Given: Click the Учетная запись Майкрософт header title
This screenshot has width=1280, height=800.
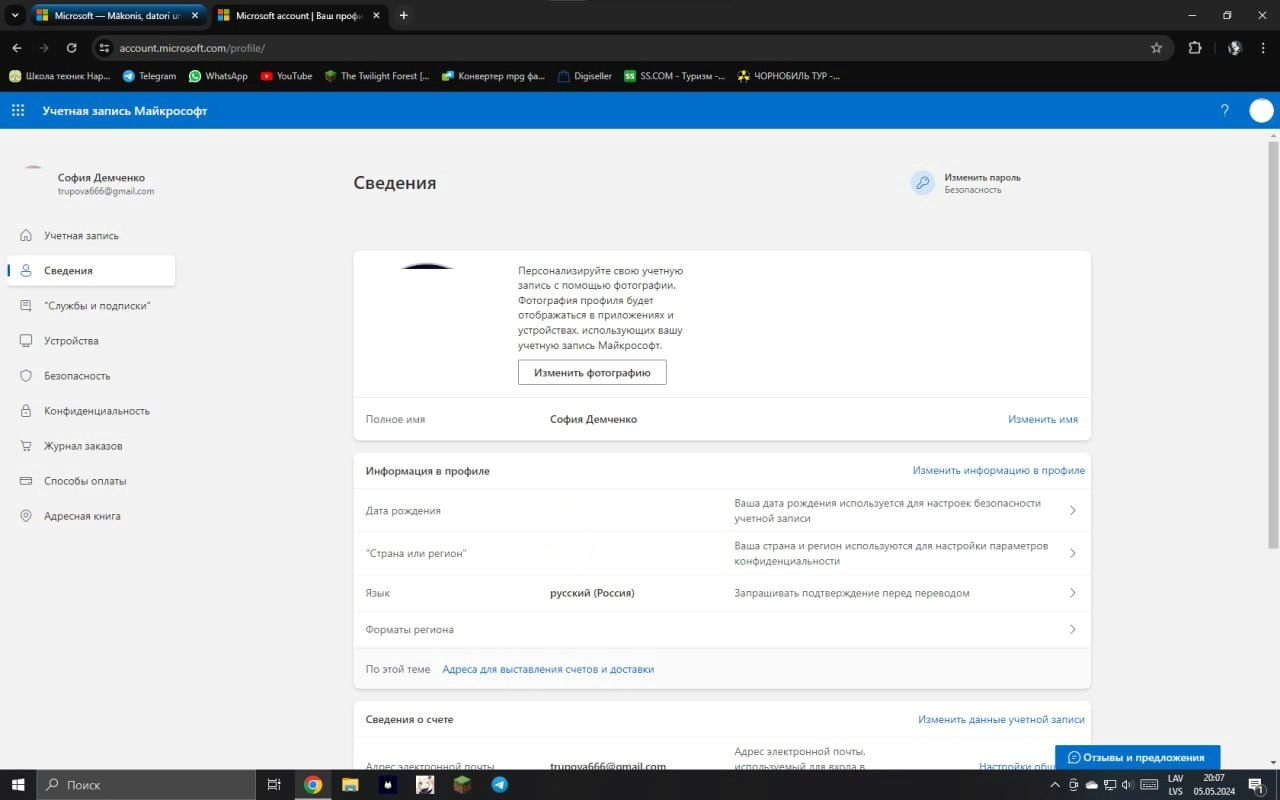Looking at the screenshot, I should (125, 111).
